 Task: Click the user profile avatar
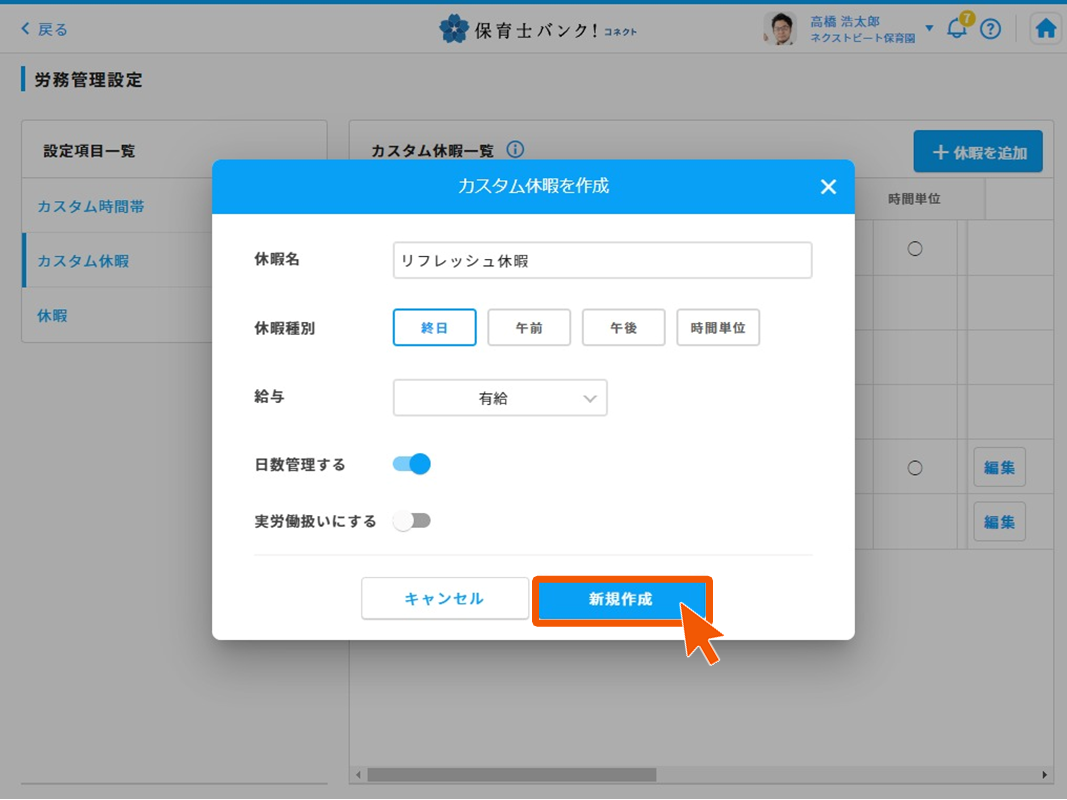tap(780, 29)
